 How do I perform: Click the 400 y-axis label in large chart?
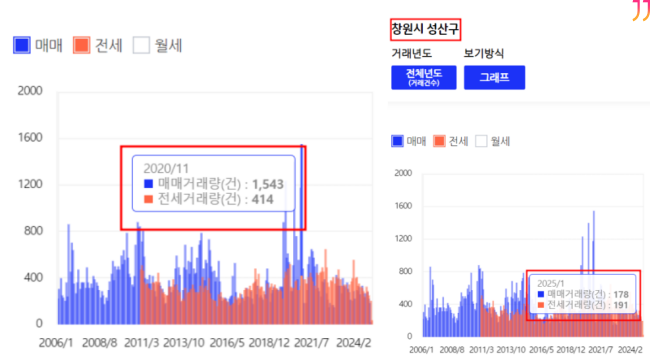tap(33, 277)
